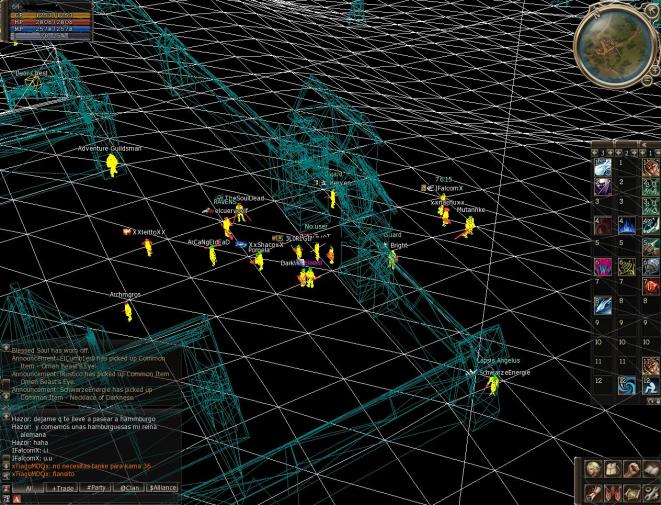Use grey-blue skill in slot 6 of bar 1
The height and width of the screenshot is (505, 661).
coord(651,266)
